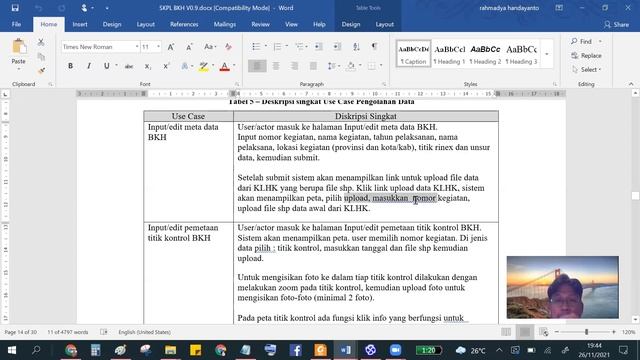Toggle Bold formatting
This screenshot has height=360, width=640.
tap(70, 66)
